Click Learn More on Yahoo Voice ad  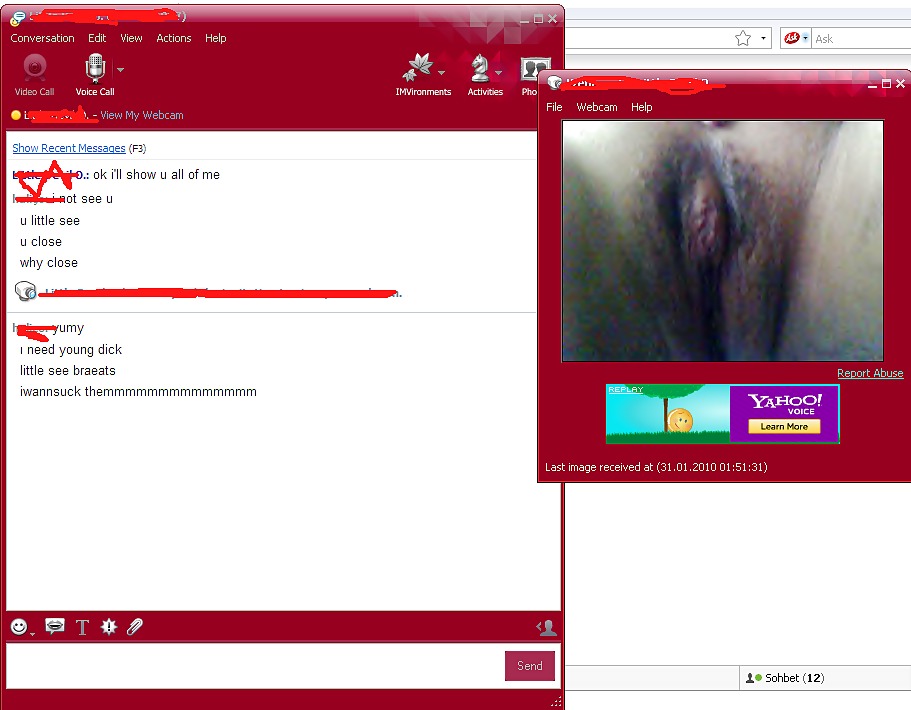coord(784,426)
